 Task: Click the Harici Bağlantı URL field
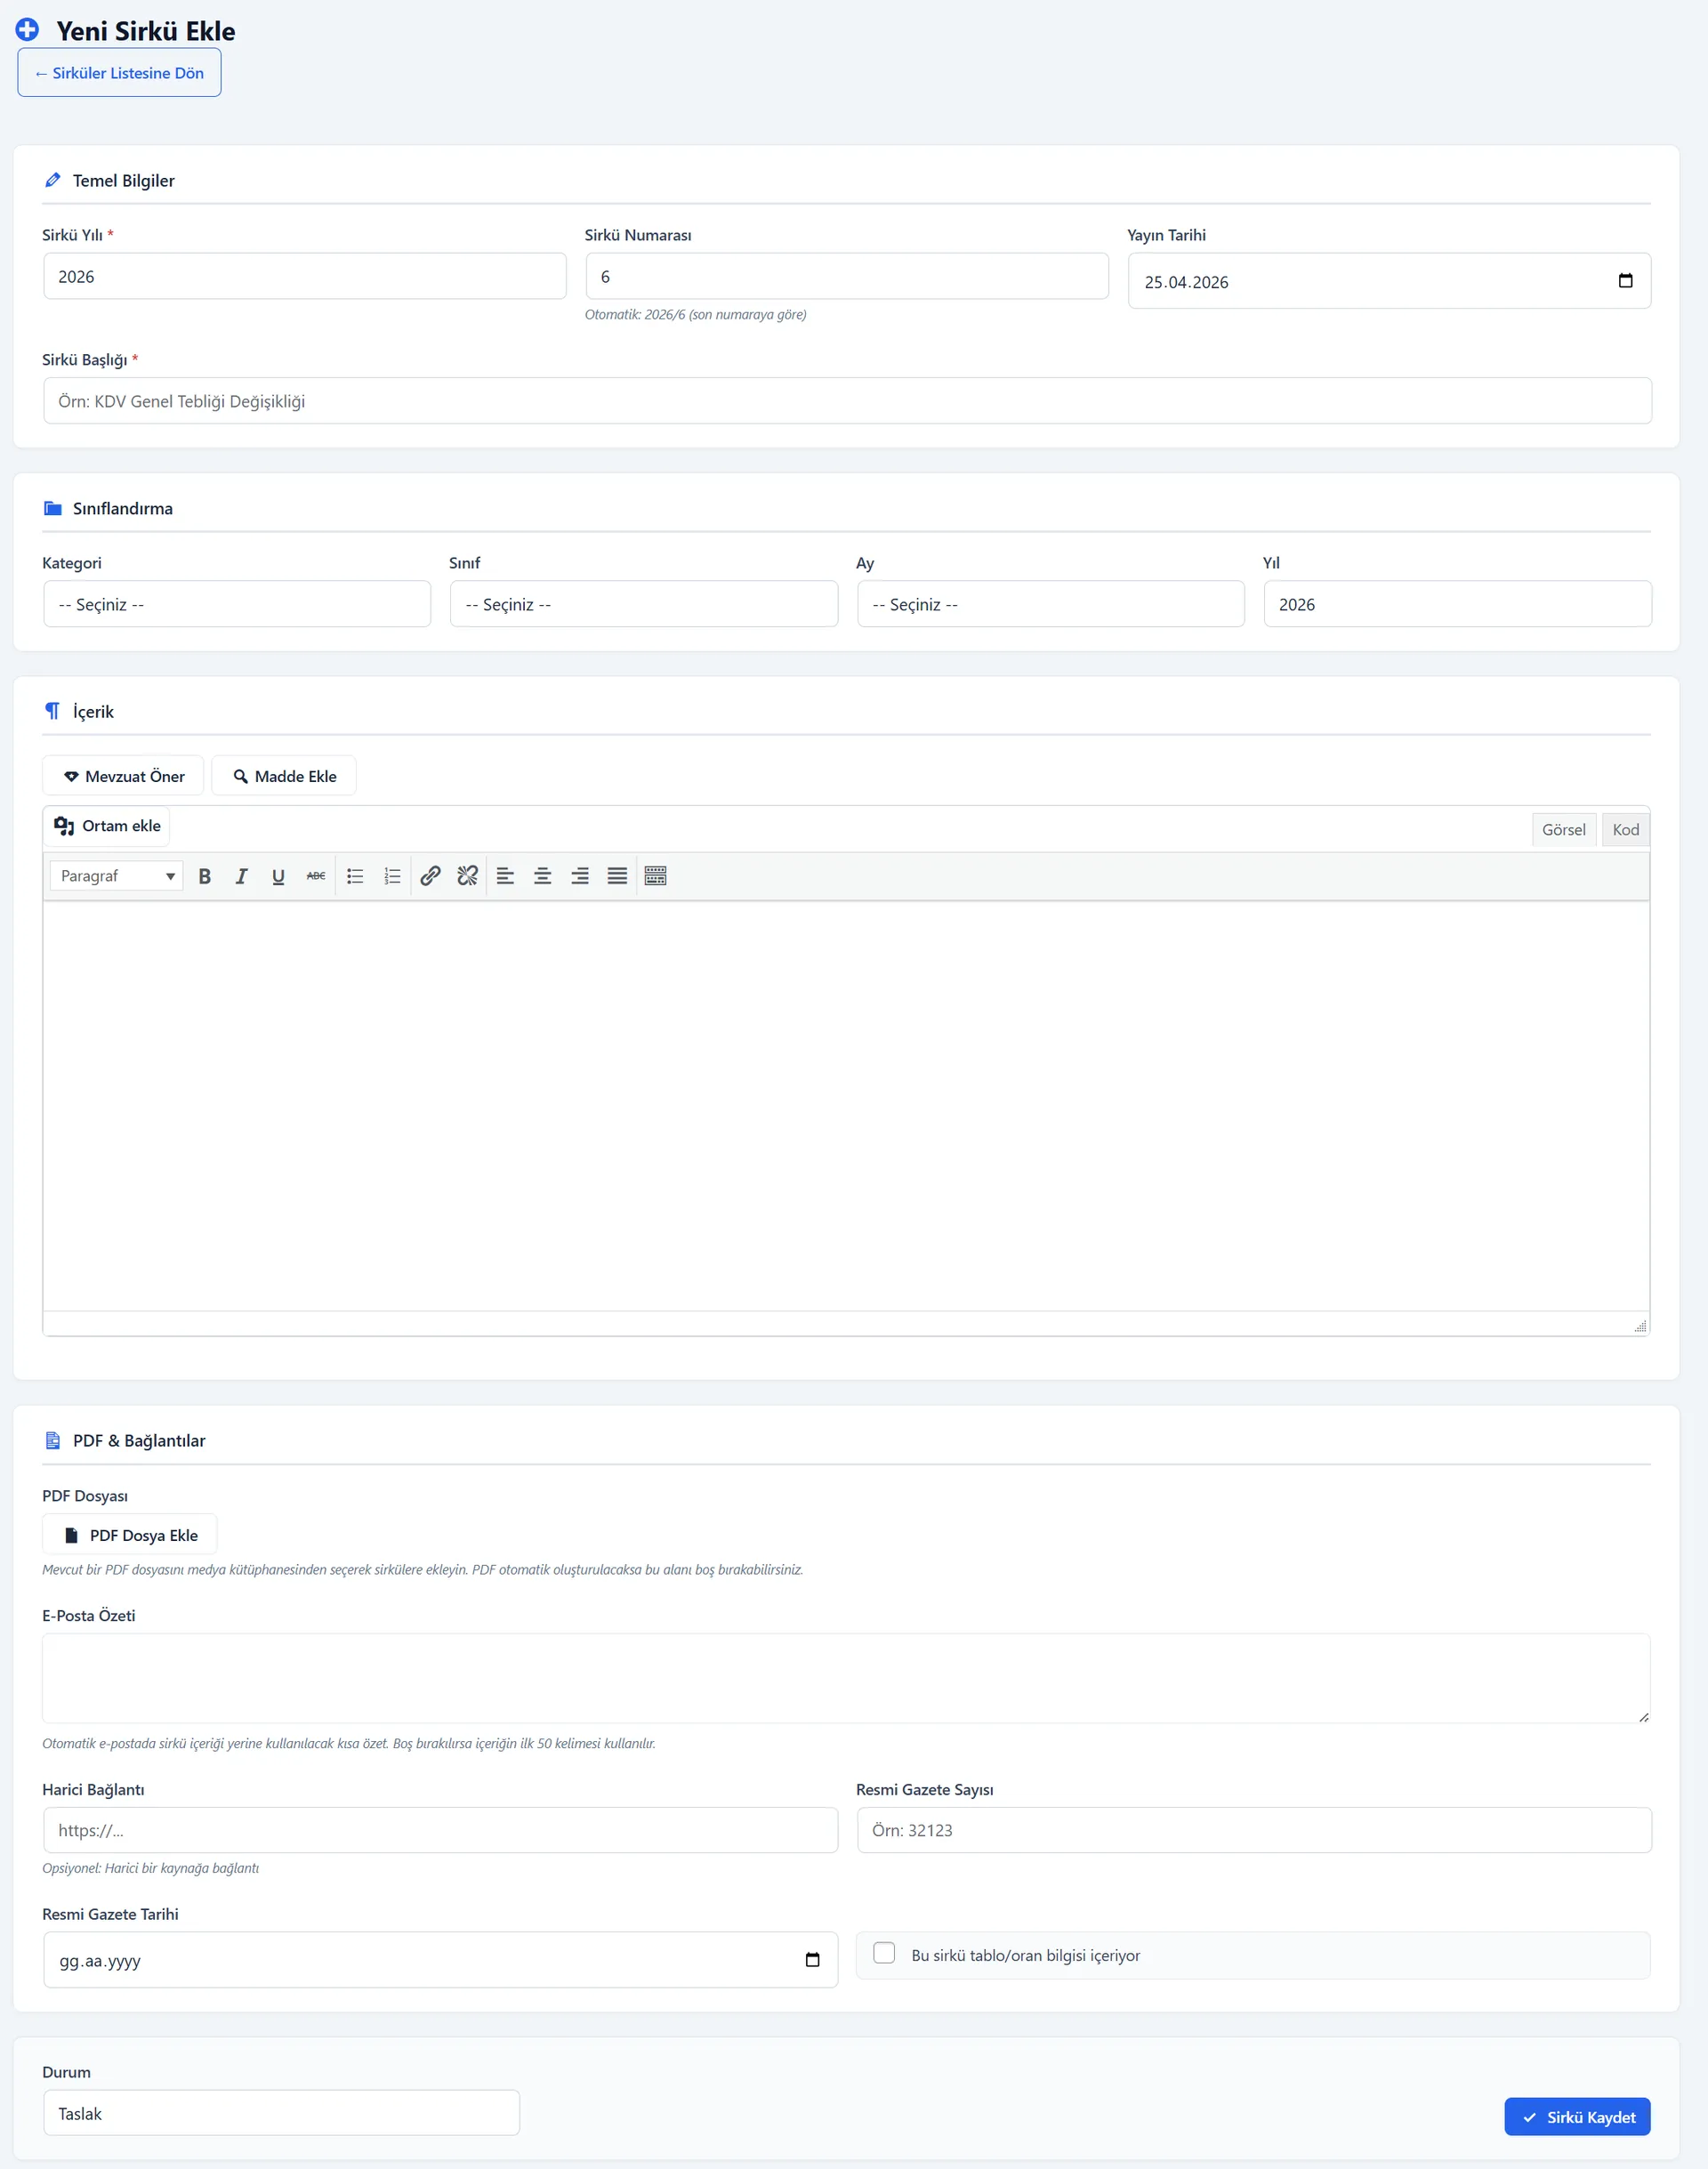click(440, 1830)
